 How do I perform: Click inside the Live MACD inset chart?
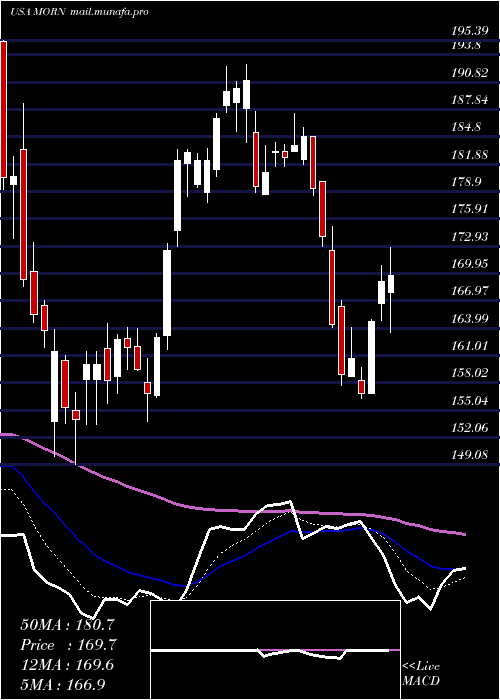pos(275,650)
